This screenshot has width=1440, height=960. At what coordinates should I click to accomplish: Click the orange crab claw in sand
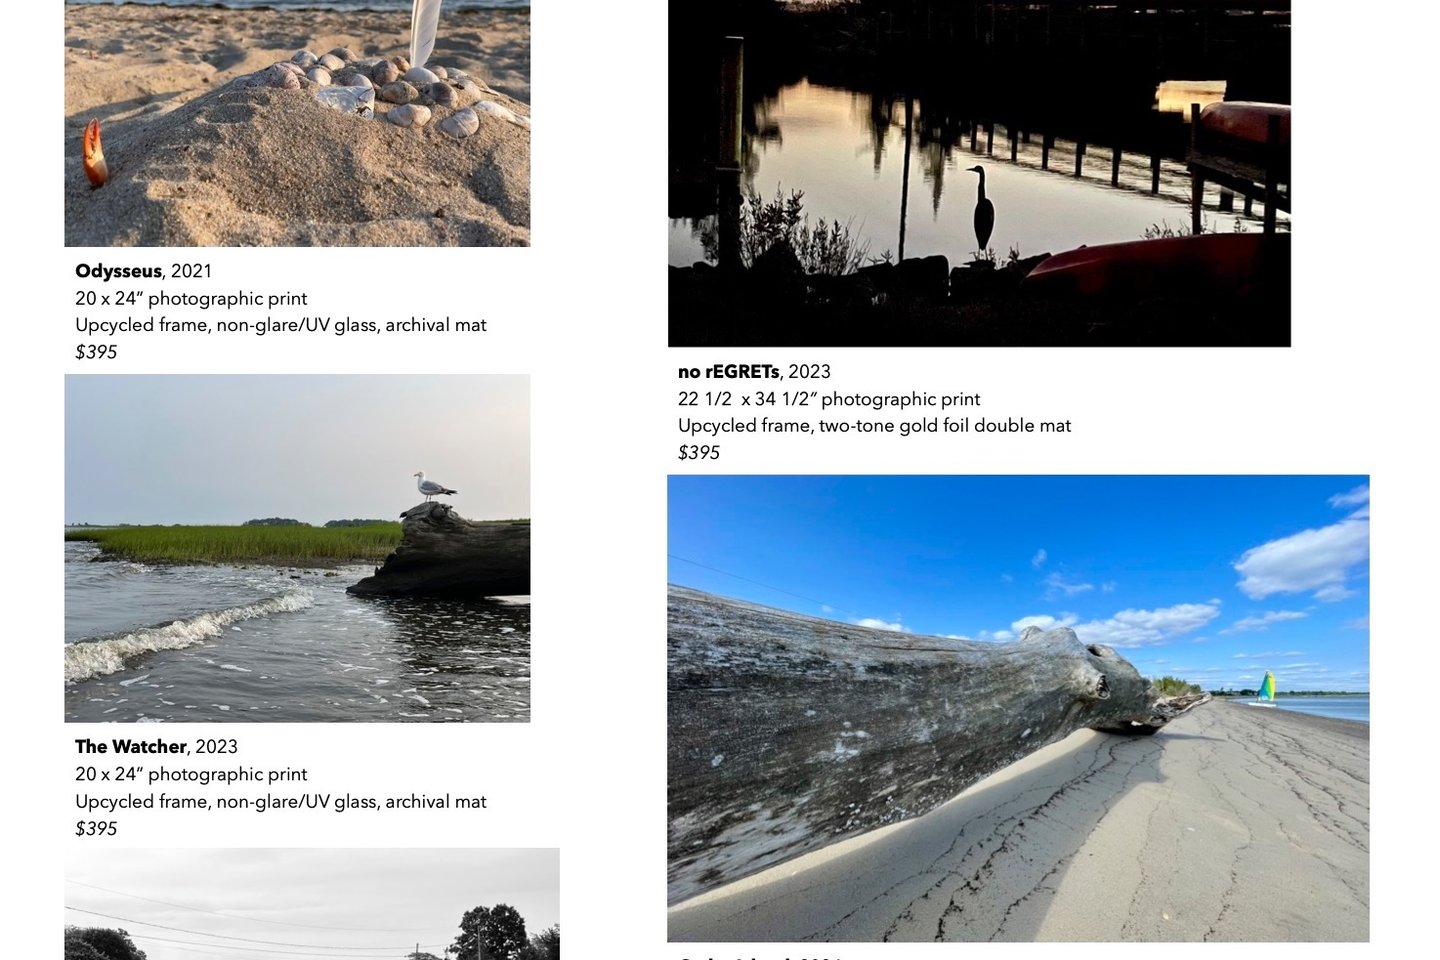click(x=95, y=152)
